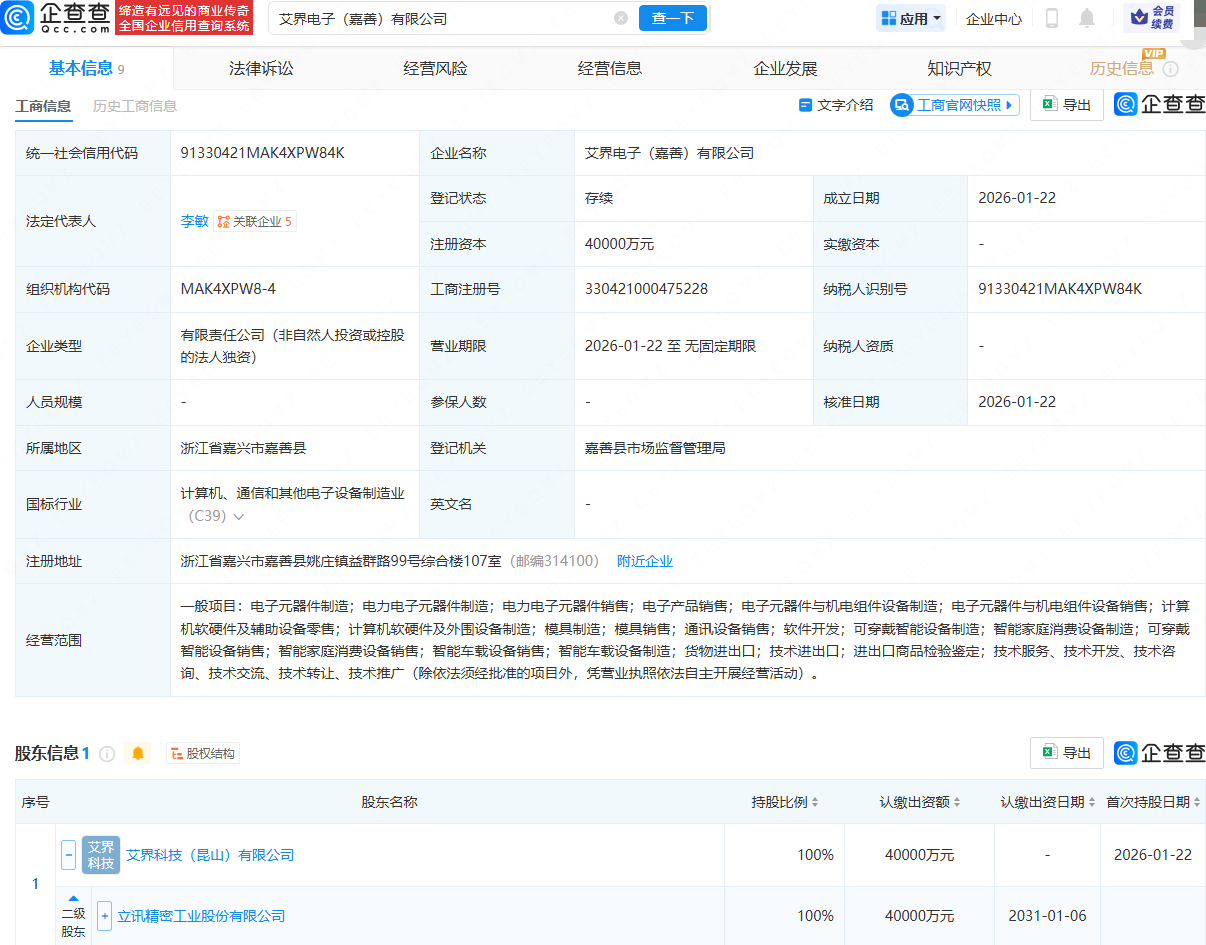Click the orange bell icon beside 股东信息
The image size is (1206, 945).
pos(138,753)
